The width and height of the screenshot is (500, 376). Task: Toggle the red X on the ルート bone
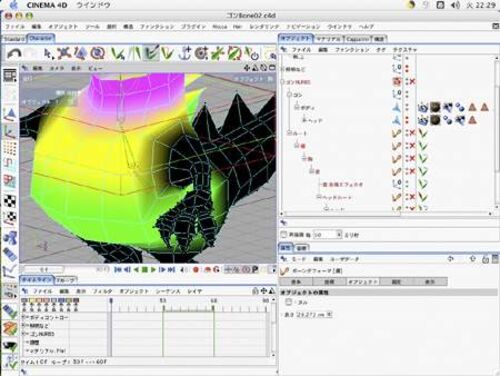(412, 133)
